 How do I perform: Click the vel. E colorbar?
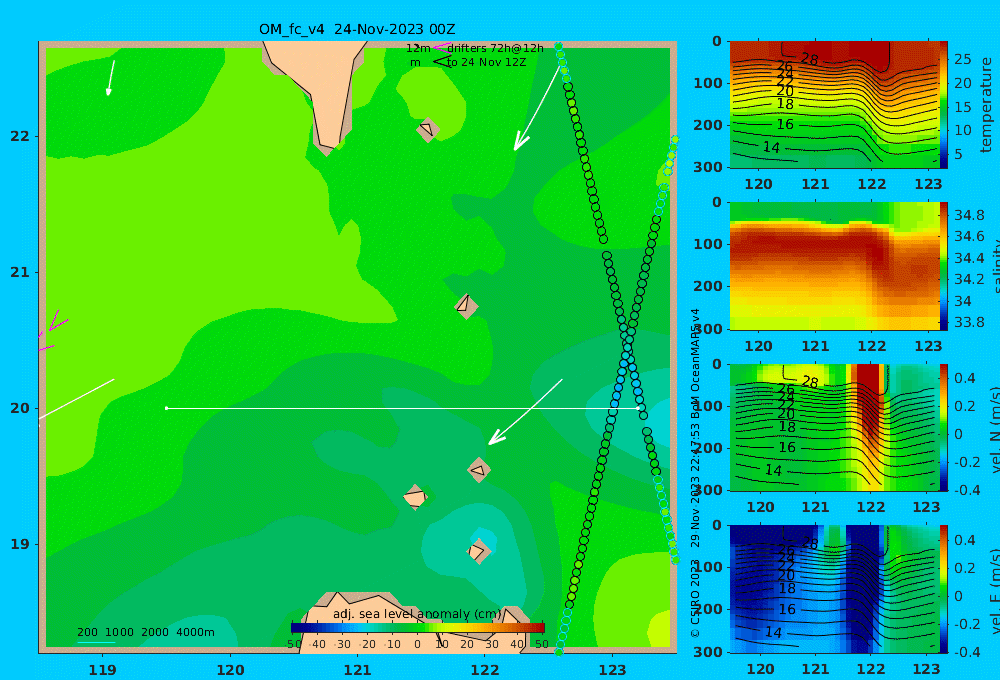point(944,589)
